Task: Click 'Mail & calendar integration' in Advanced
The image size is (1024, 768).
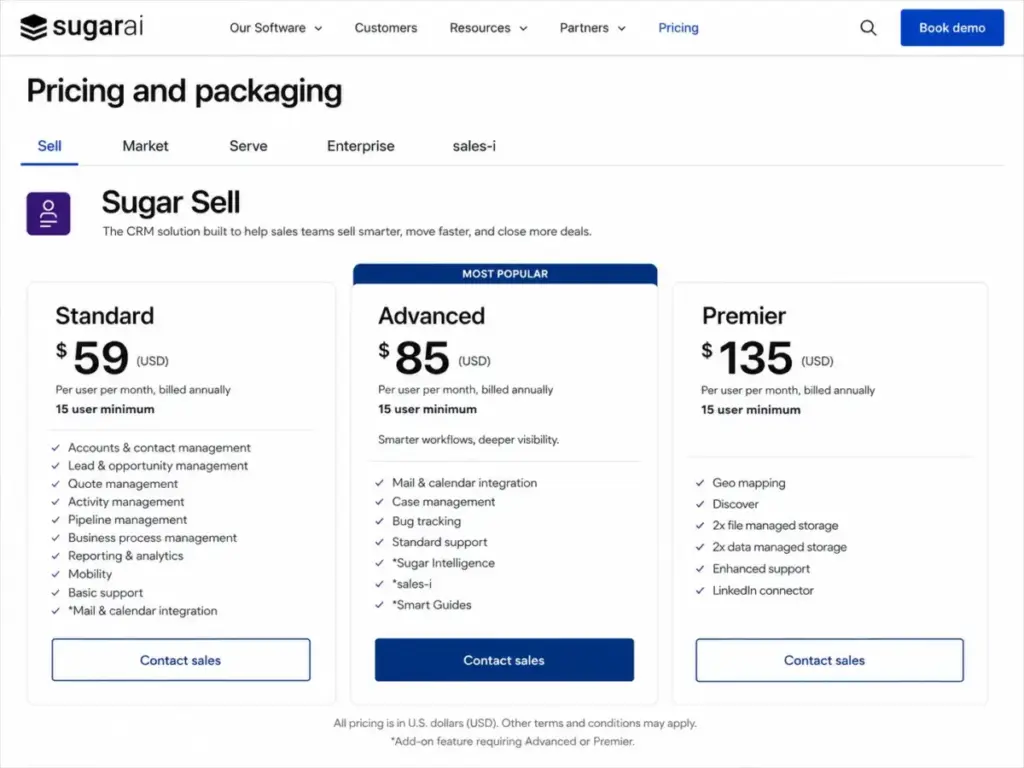Action: pos(464,483)
